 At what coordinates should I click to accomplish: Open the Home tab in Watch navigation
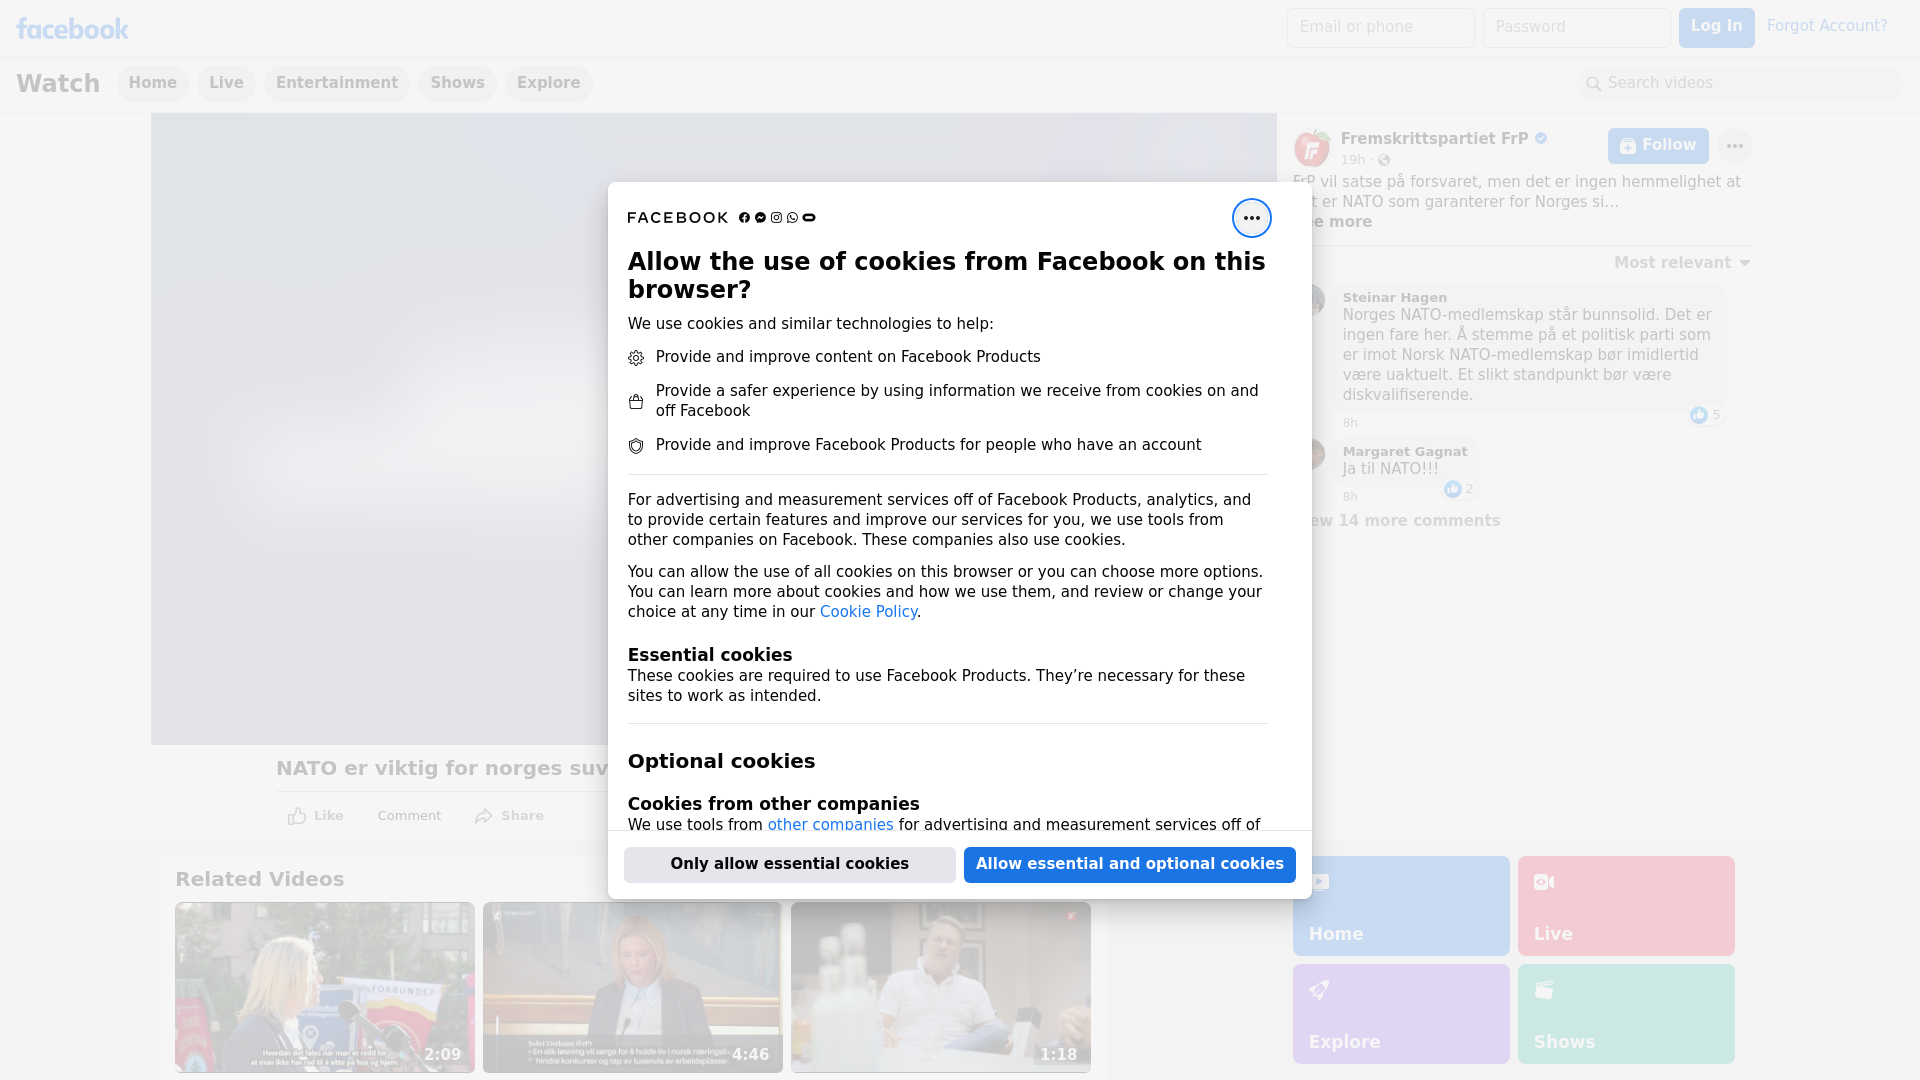[x=152, y=84]
